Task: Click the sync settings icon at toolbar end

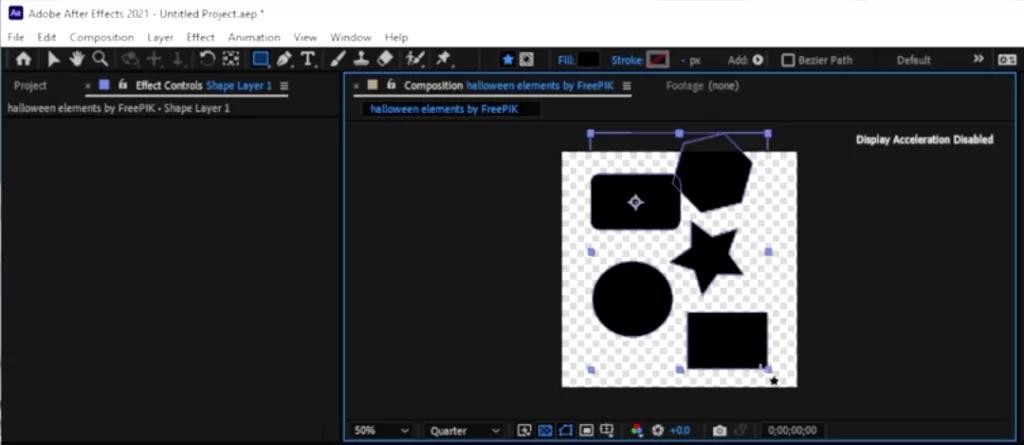Action: (x=1007, y=60)
